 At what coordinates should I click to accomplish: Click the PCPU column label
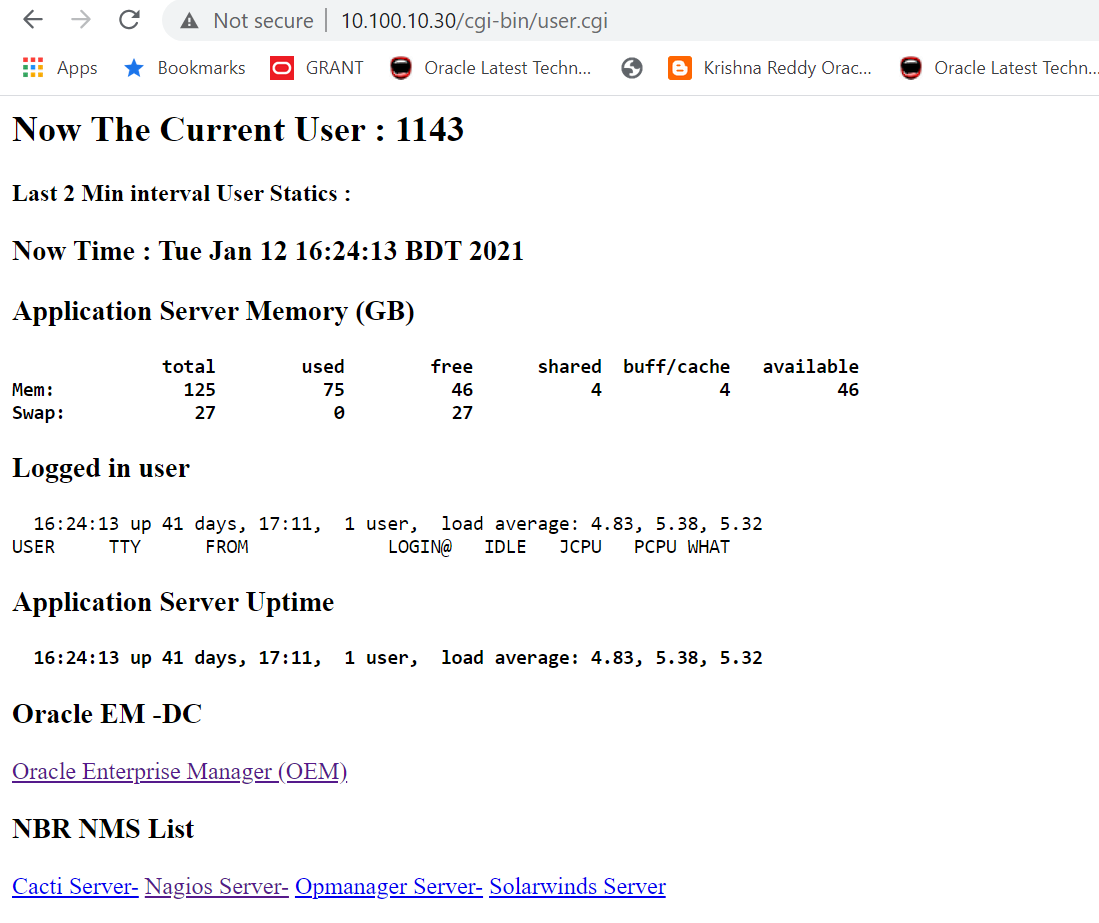point(655,547)
